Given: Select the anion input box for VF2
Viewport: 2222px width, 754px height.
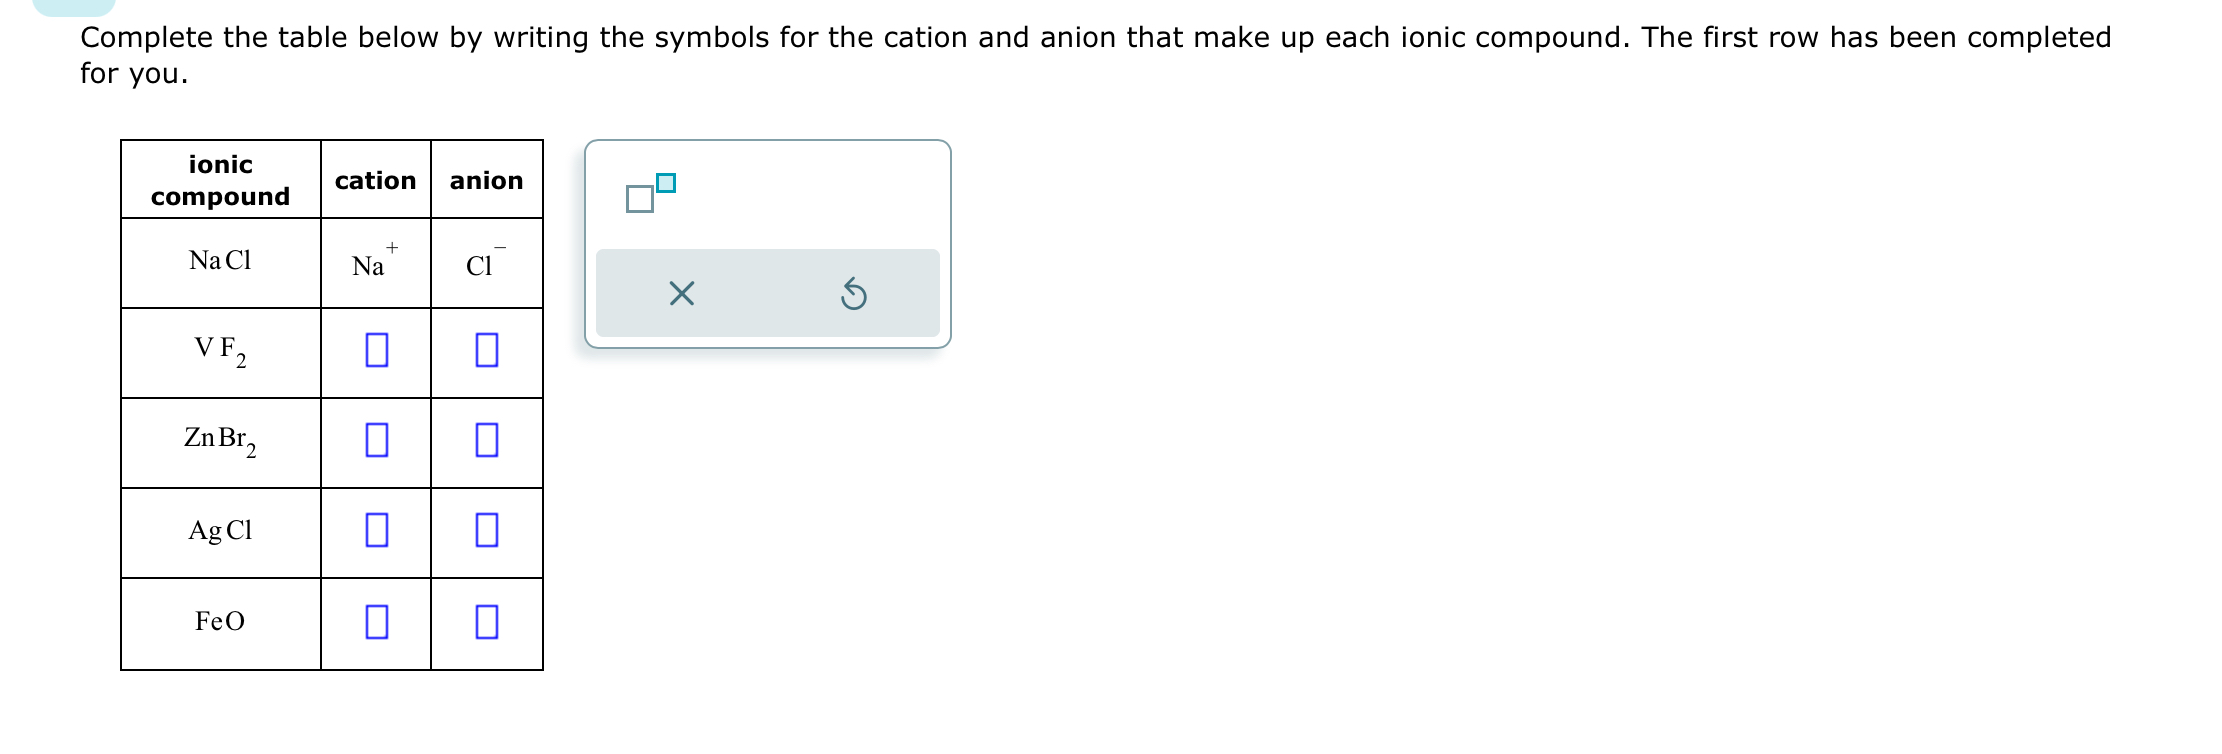Looking at the screenshot, I should [486, 351].
